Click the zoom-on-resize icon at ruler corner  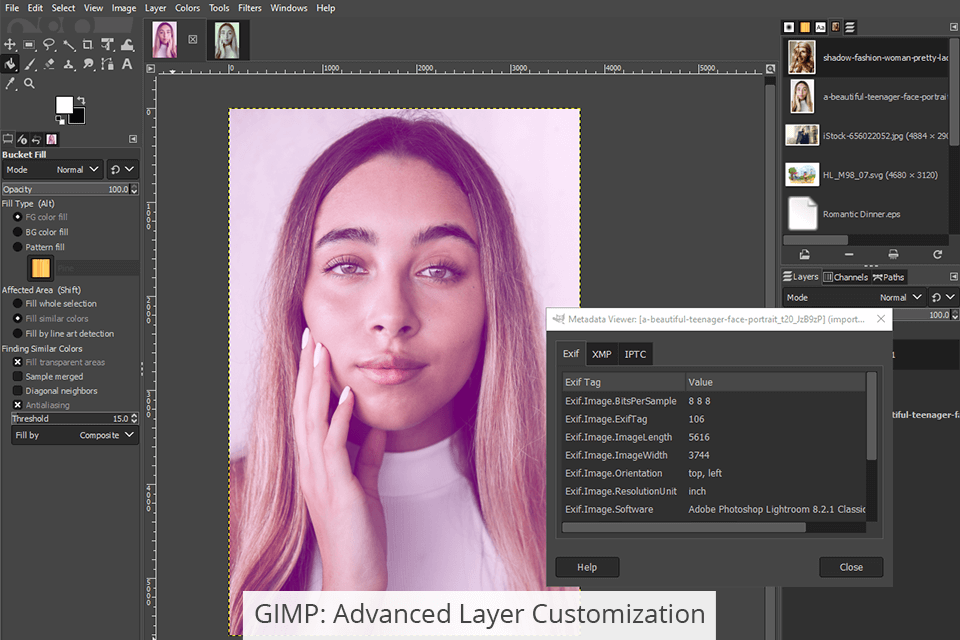(770, 69)
